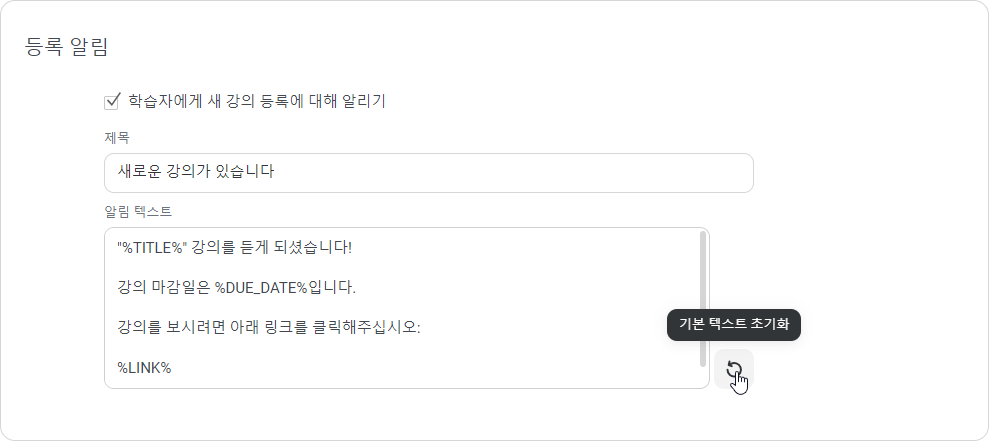Reset the notification text to default

click(x=734, y=369)
